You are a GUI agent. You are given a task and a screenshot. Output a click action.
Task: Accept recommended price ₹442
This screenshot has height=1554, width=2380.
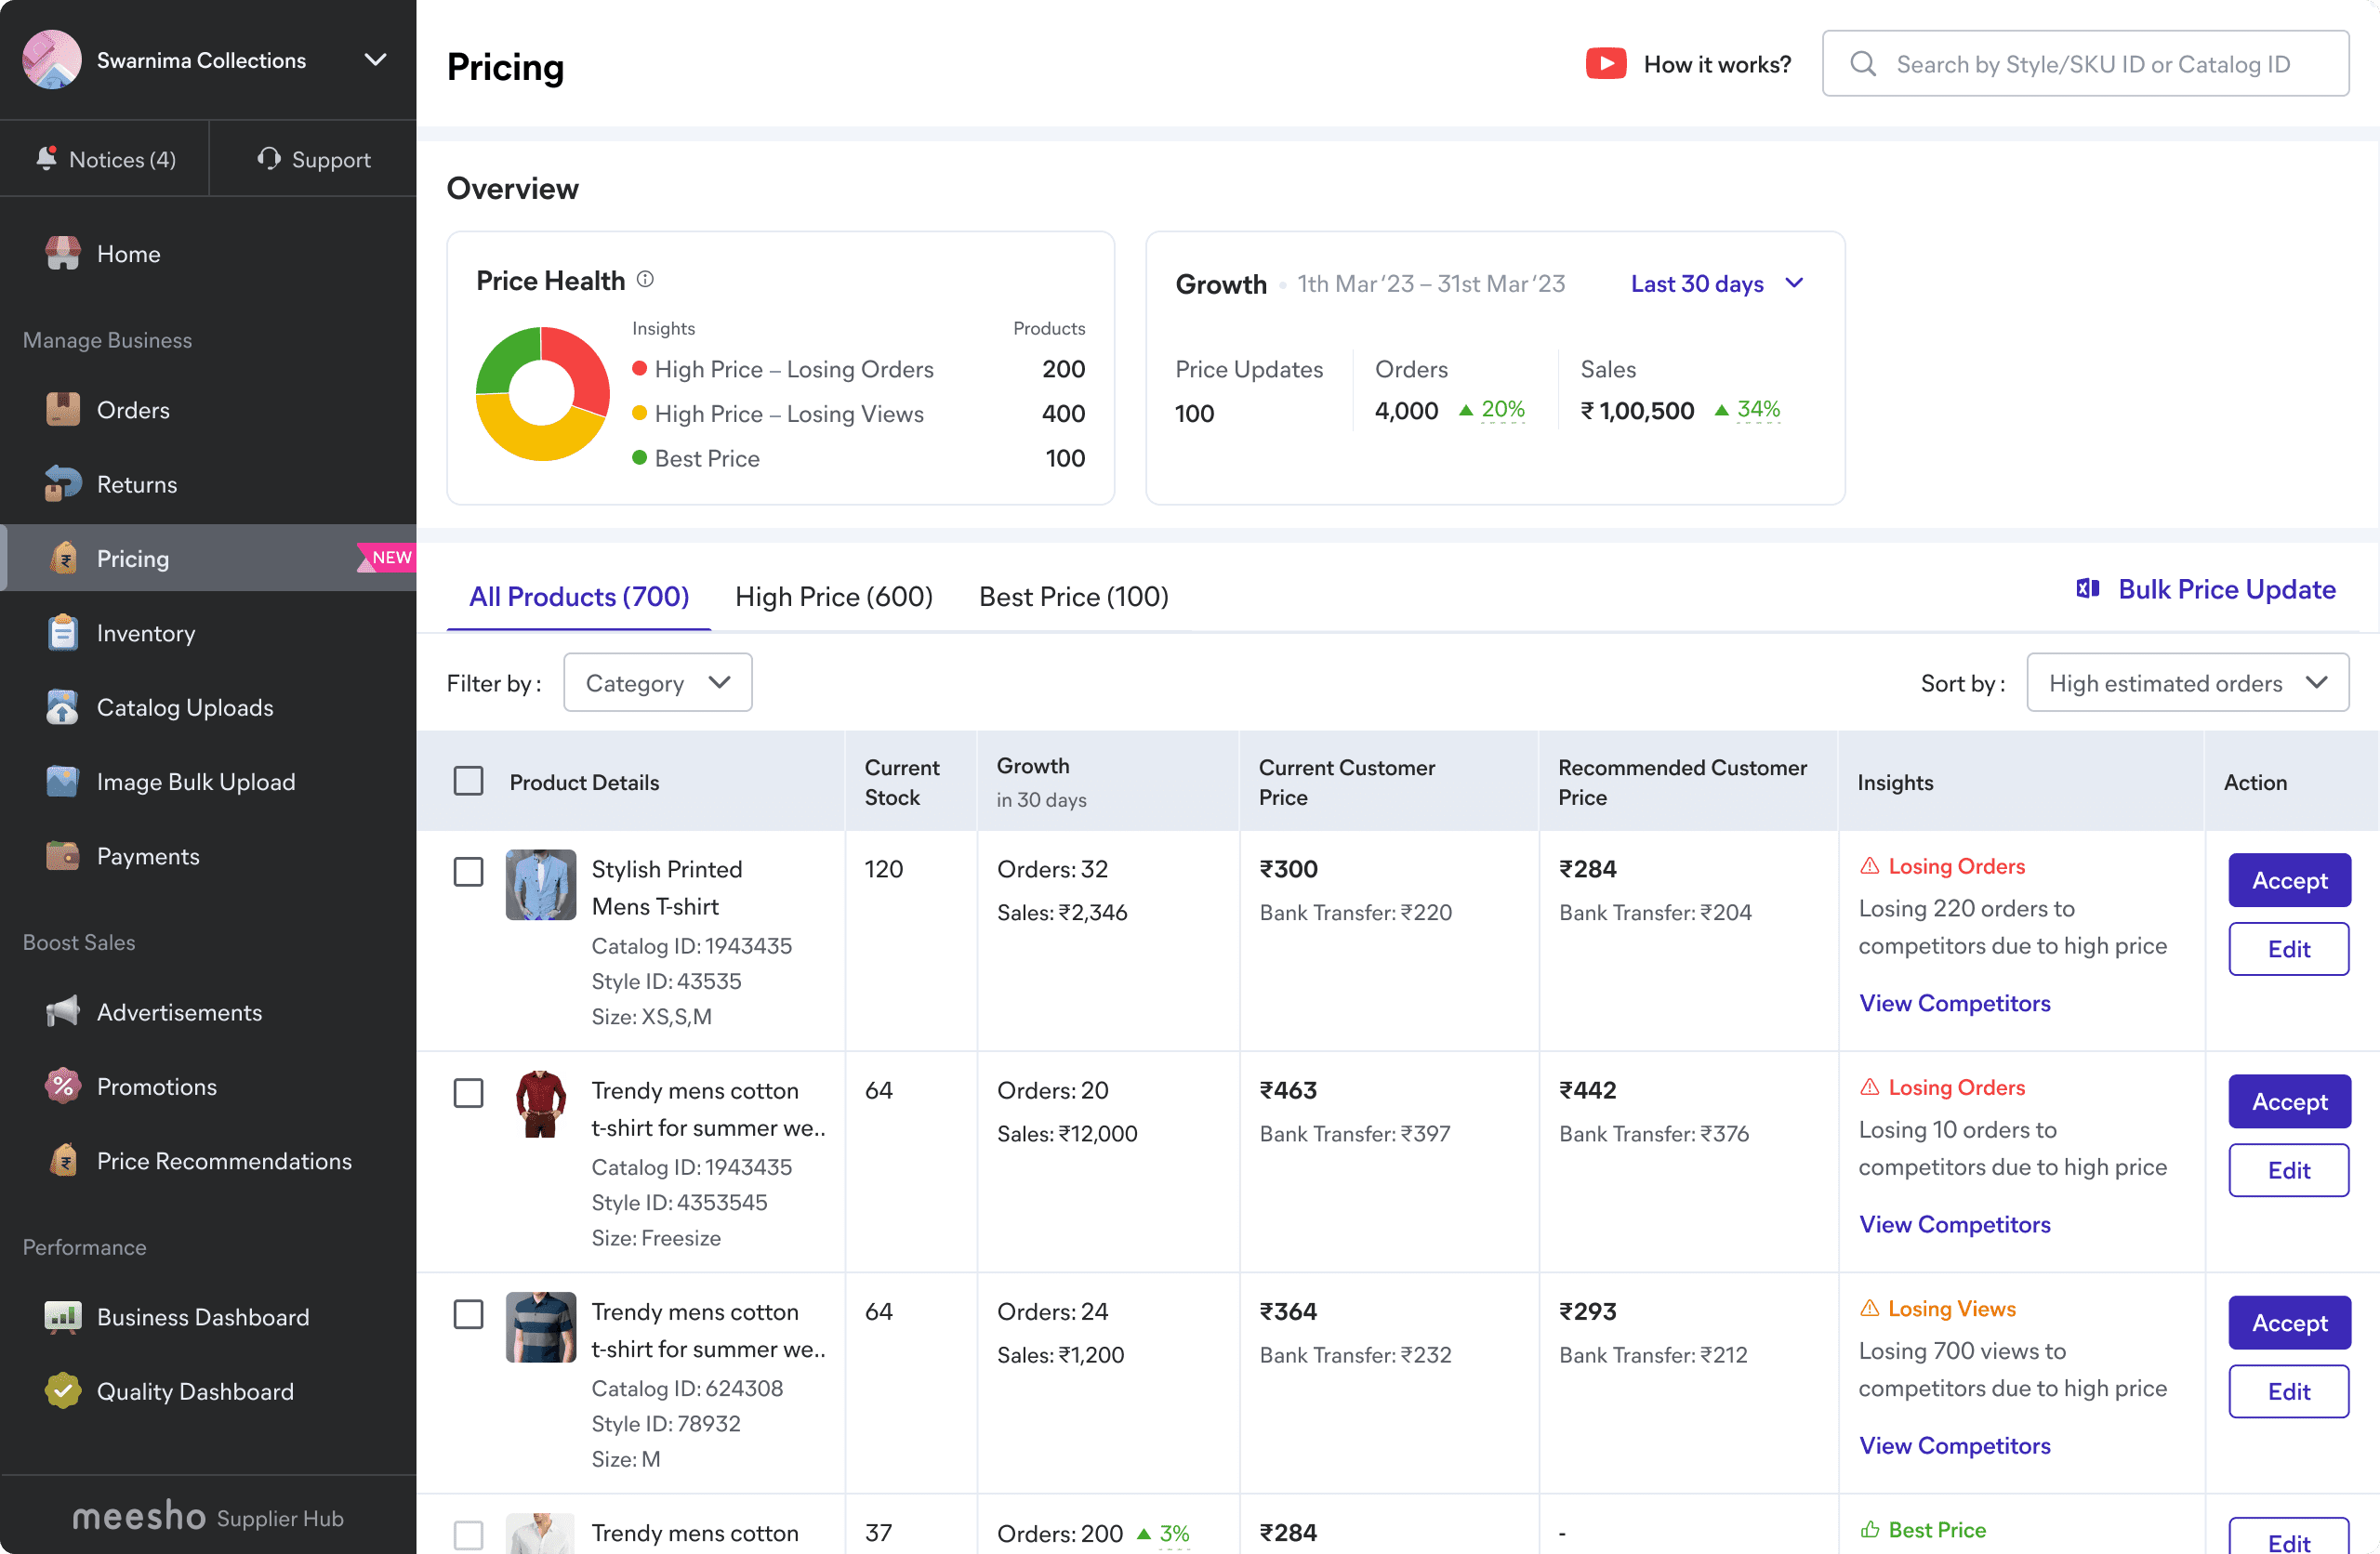[x=2289, y=1101]
